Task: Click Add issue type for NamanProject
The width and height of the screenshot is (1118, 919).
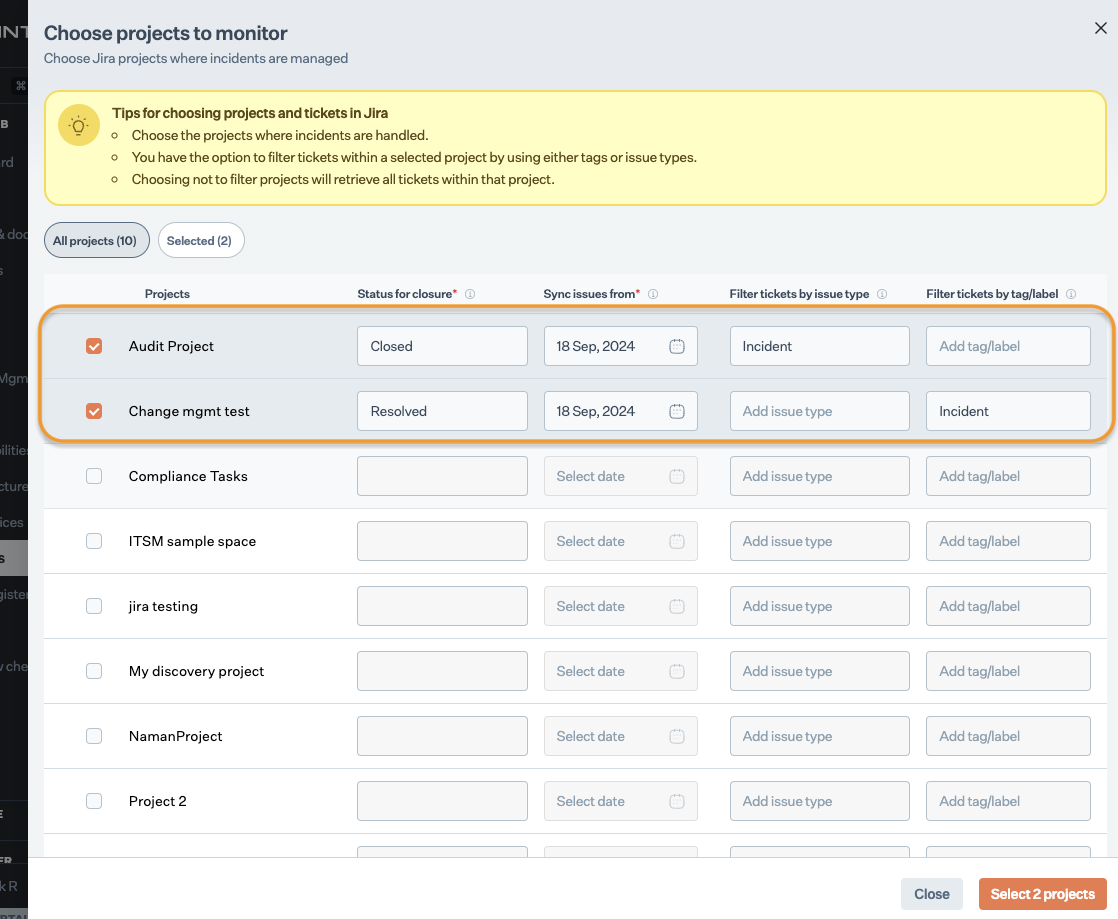Action: pos(819,736)
